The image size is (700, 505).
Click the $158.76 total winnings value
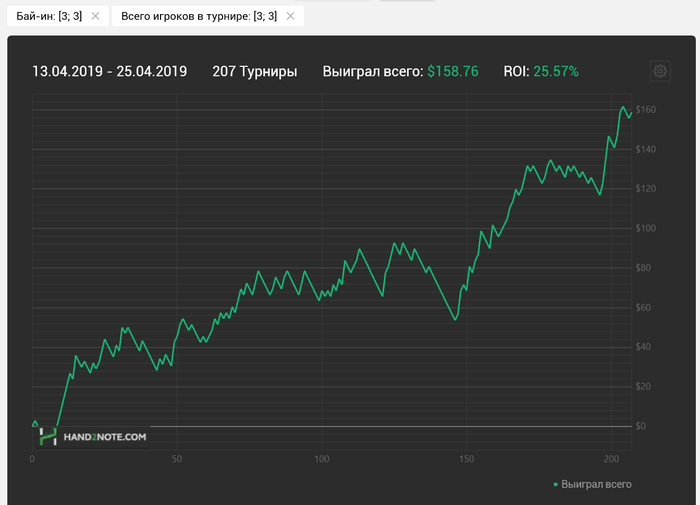point(453,71)
